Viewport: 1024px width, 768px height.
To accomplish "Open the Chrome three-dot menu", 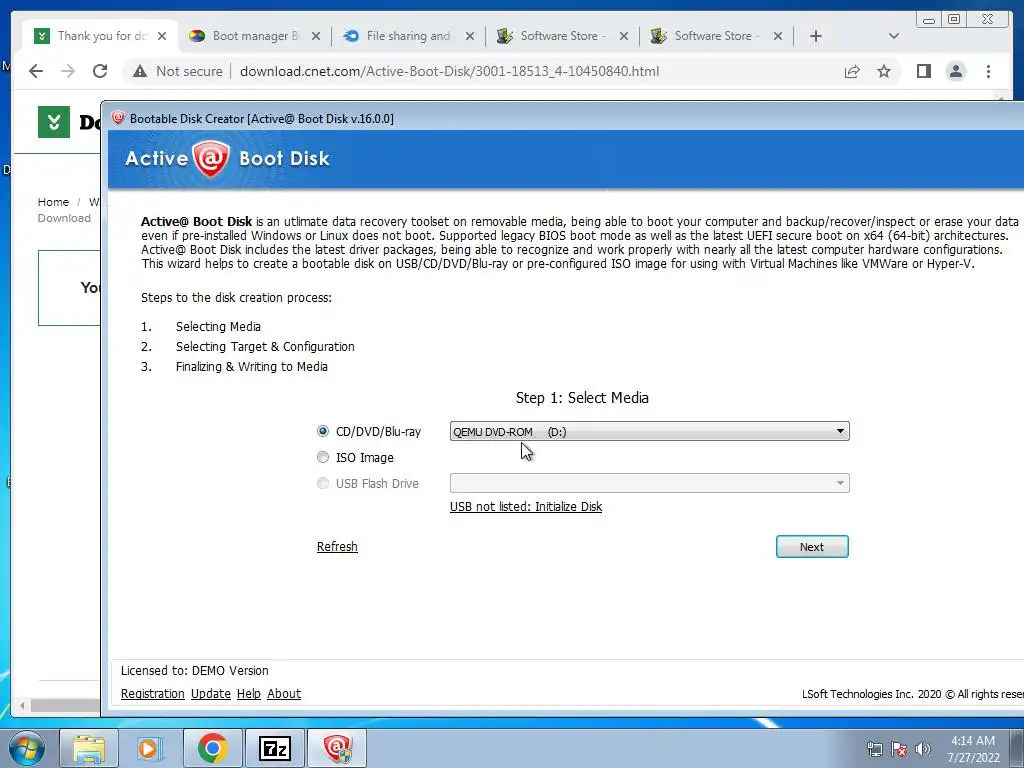I will [x=988, y=71].
